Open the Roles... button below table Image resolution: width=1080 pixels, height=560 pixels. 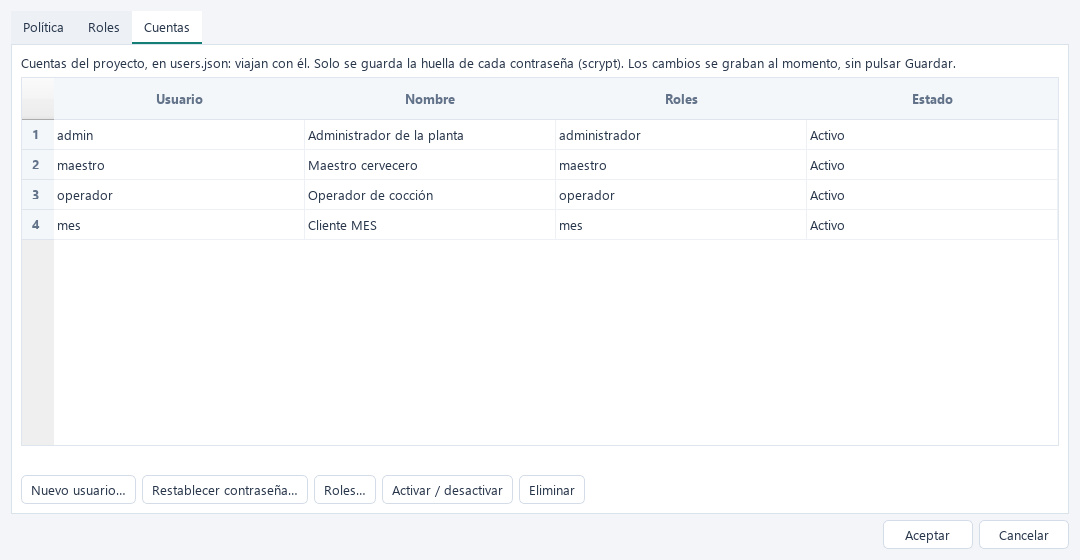(344, 490)
